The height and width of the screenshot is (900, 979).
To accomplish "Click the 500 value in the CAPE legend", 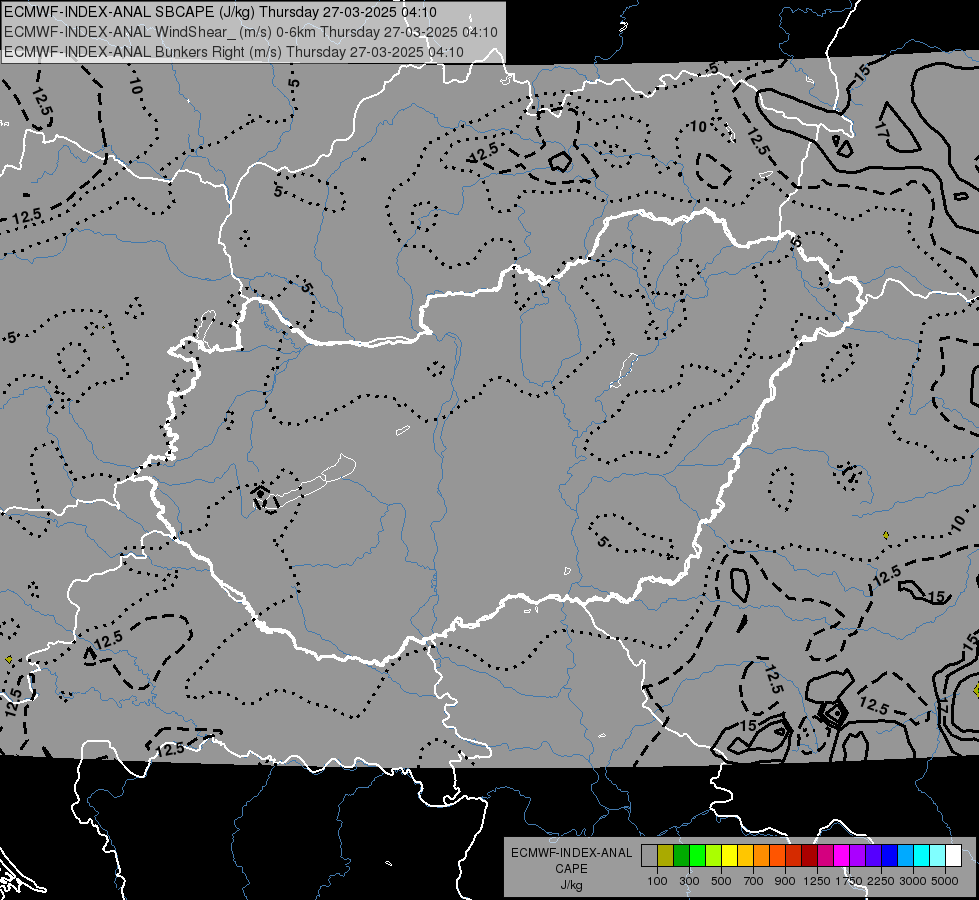I will (721, 881).
